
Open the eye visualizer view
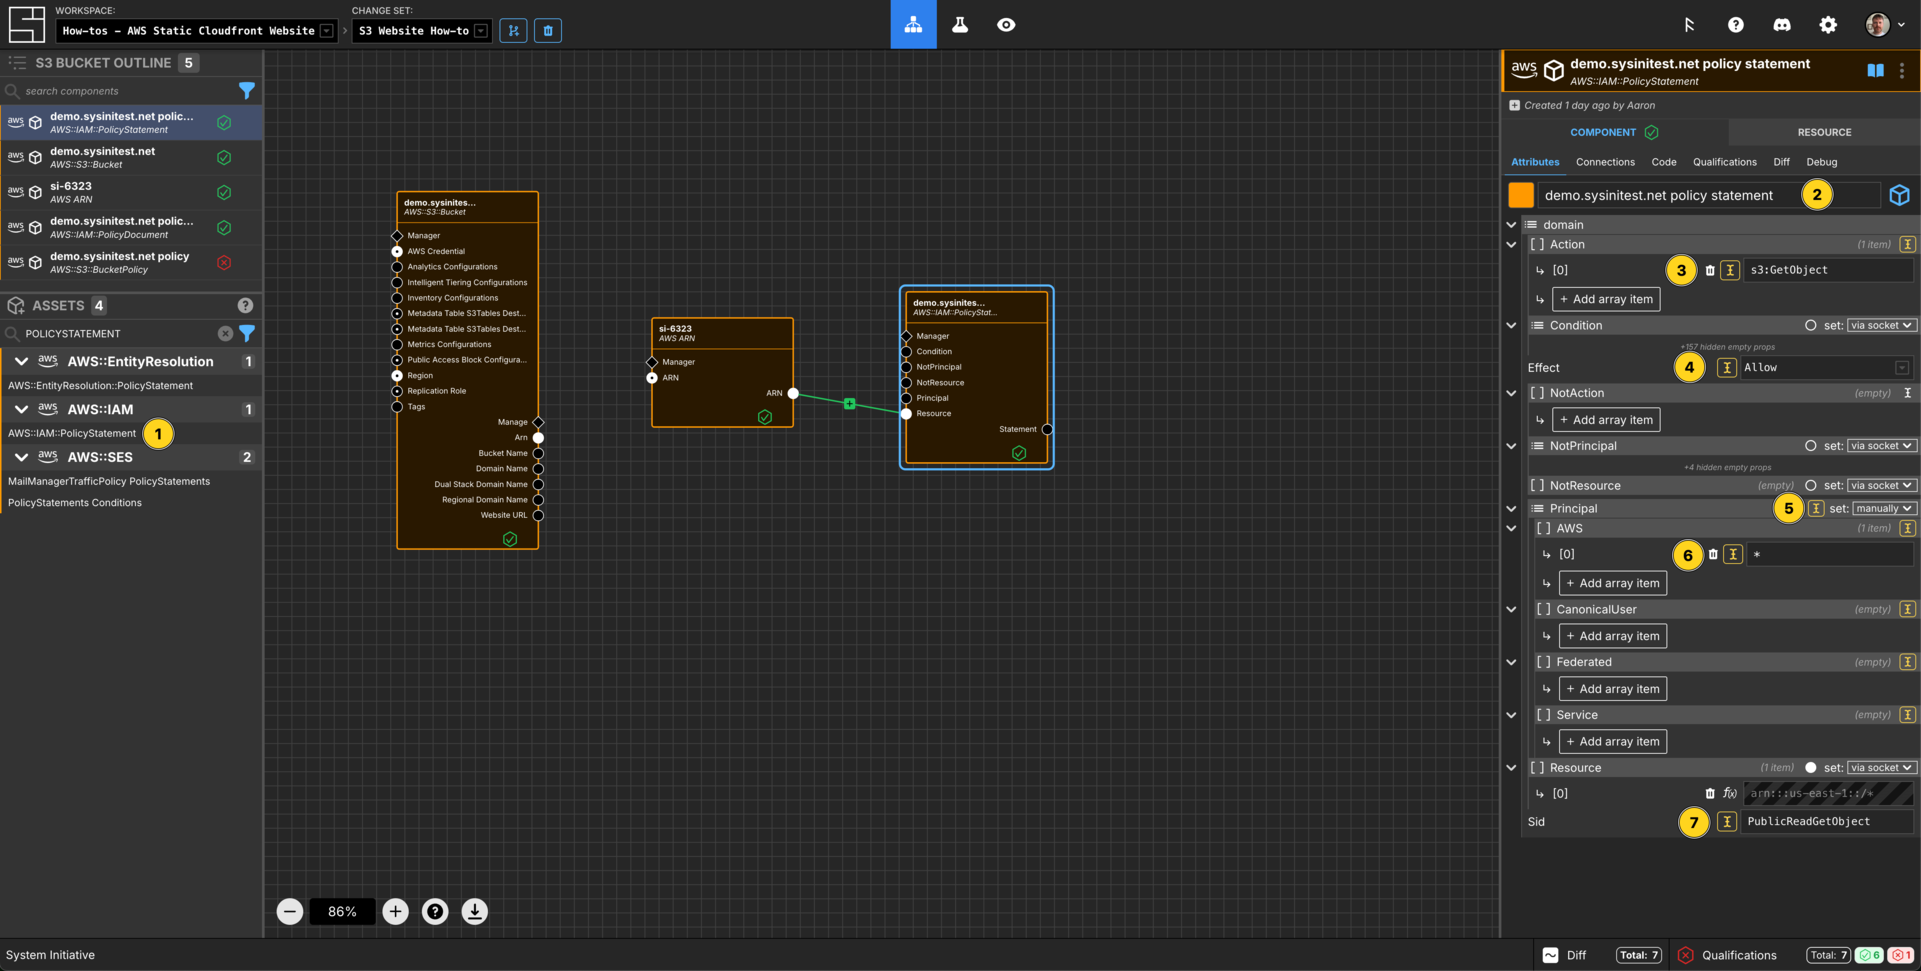(1006, 25)
